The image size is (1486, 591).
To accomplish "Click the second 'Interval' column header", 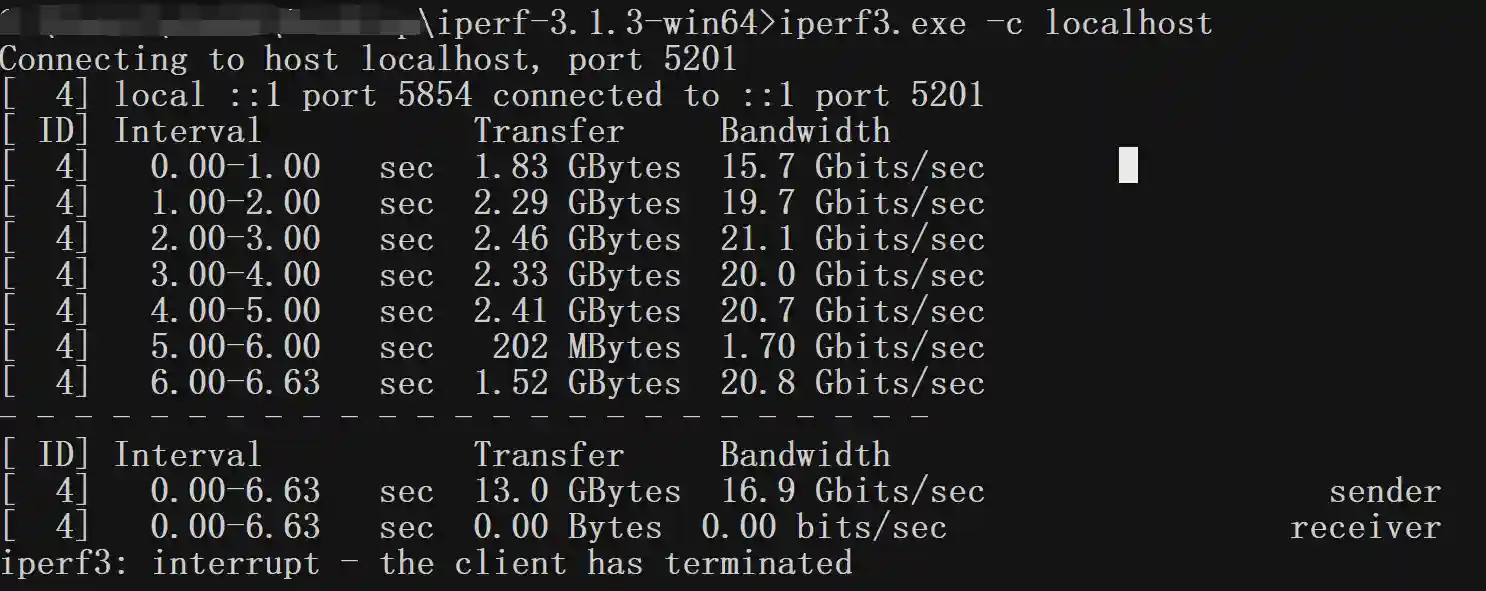I will [187, 455].
